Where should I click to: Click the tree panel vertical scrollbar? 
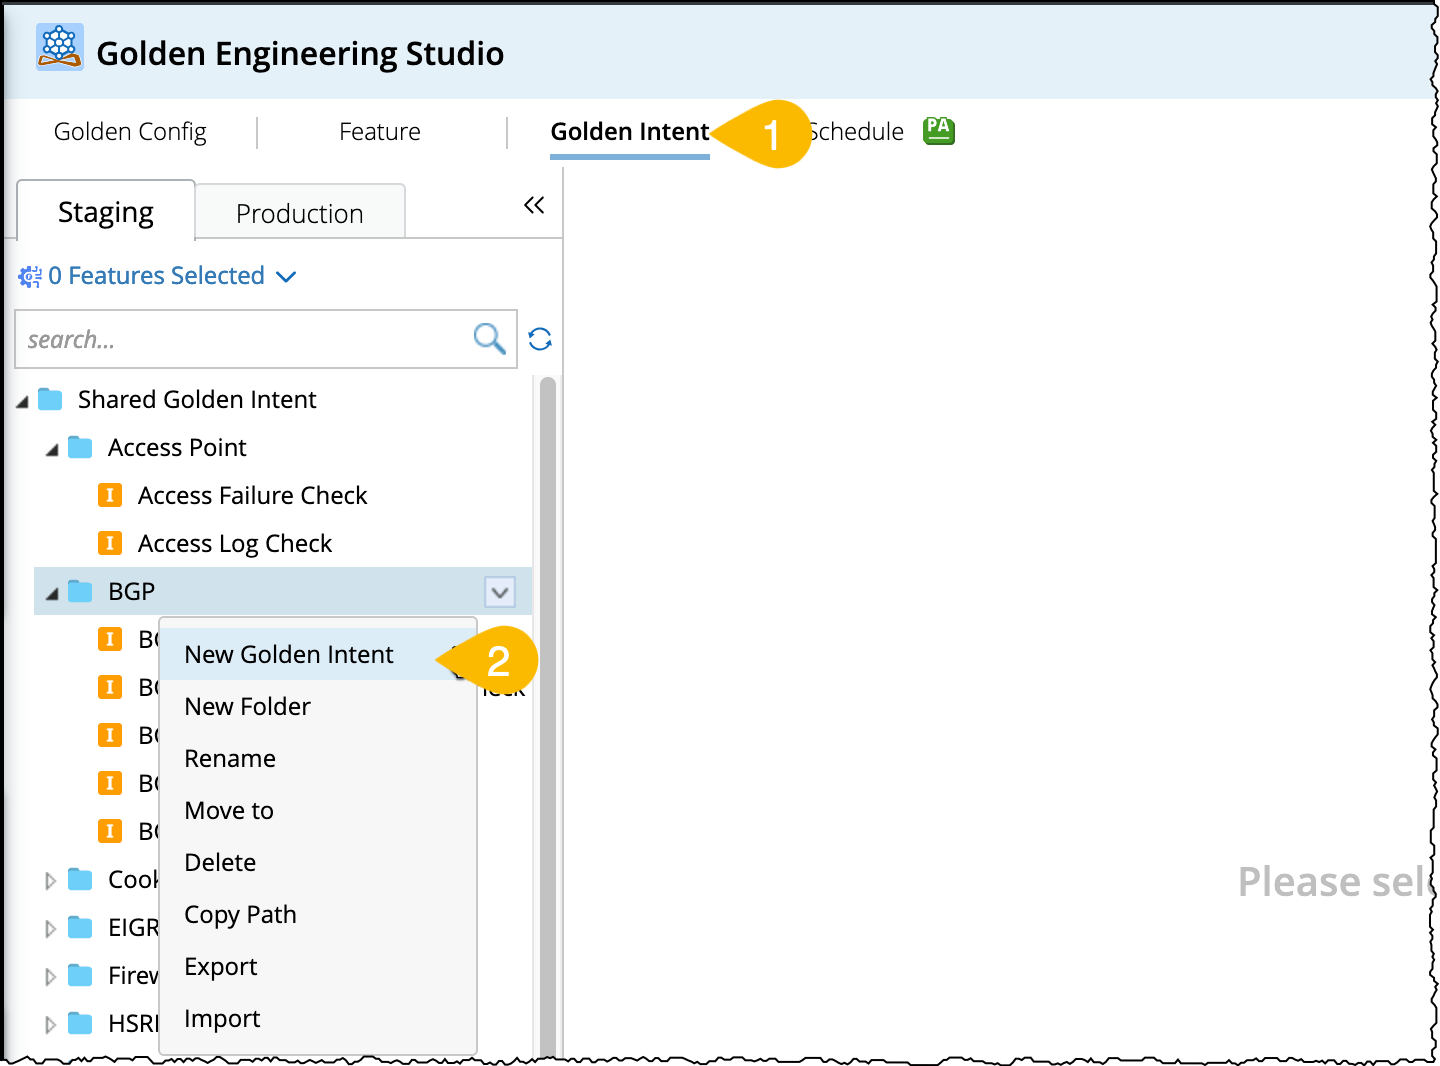coord(548,700)
